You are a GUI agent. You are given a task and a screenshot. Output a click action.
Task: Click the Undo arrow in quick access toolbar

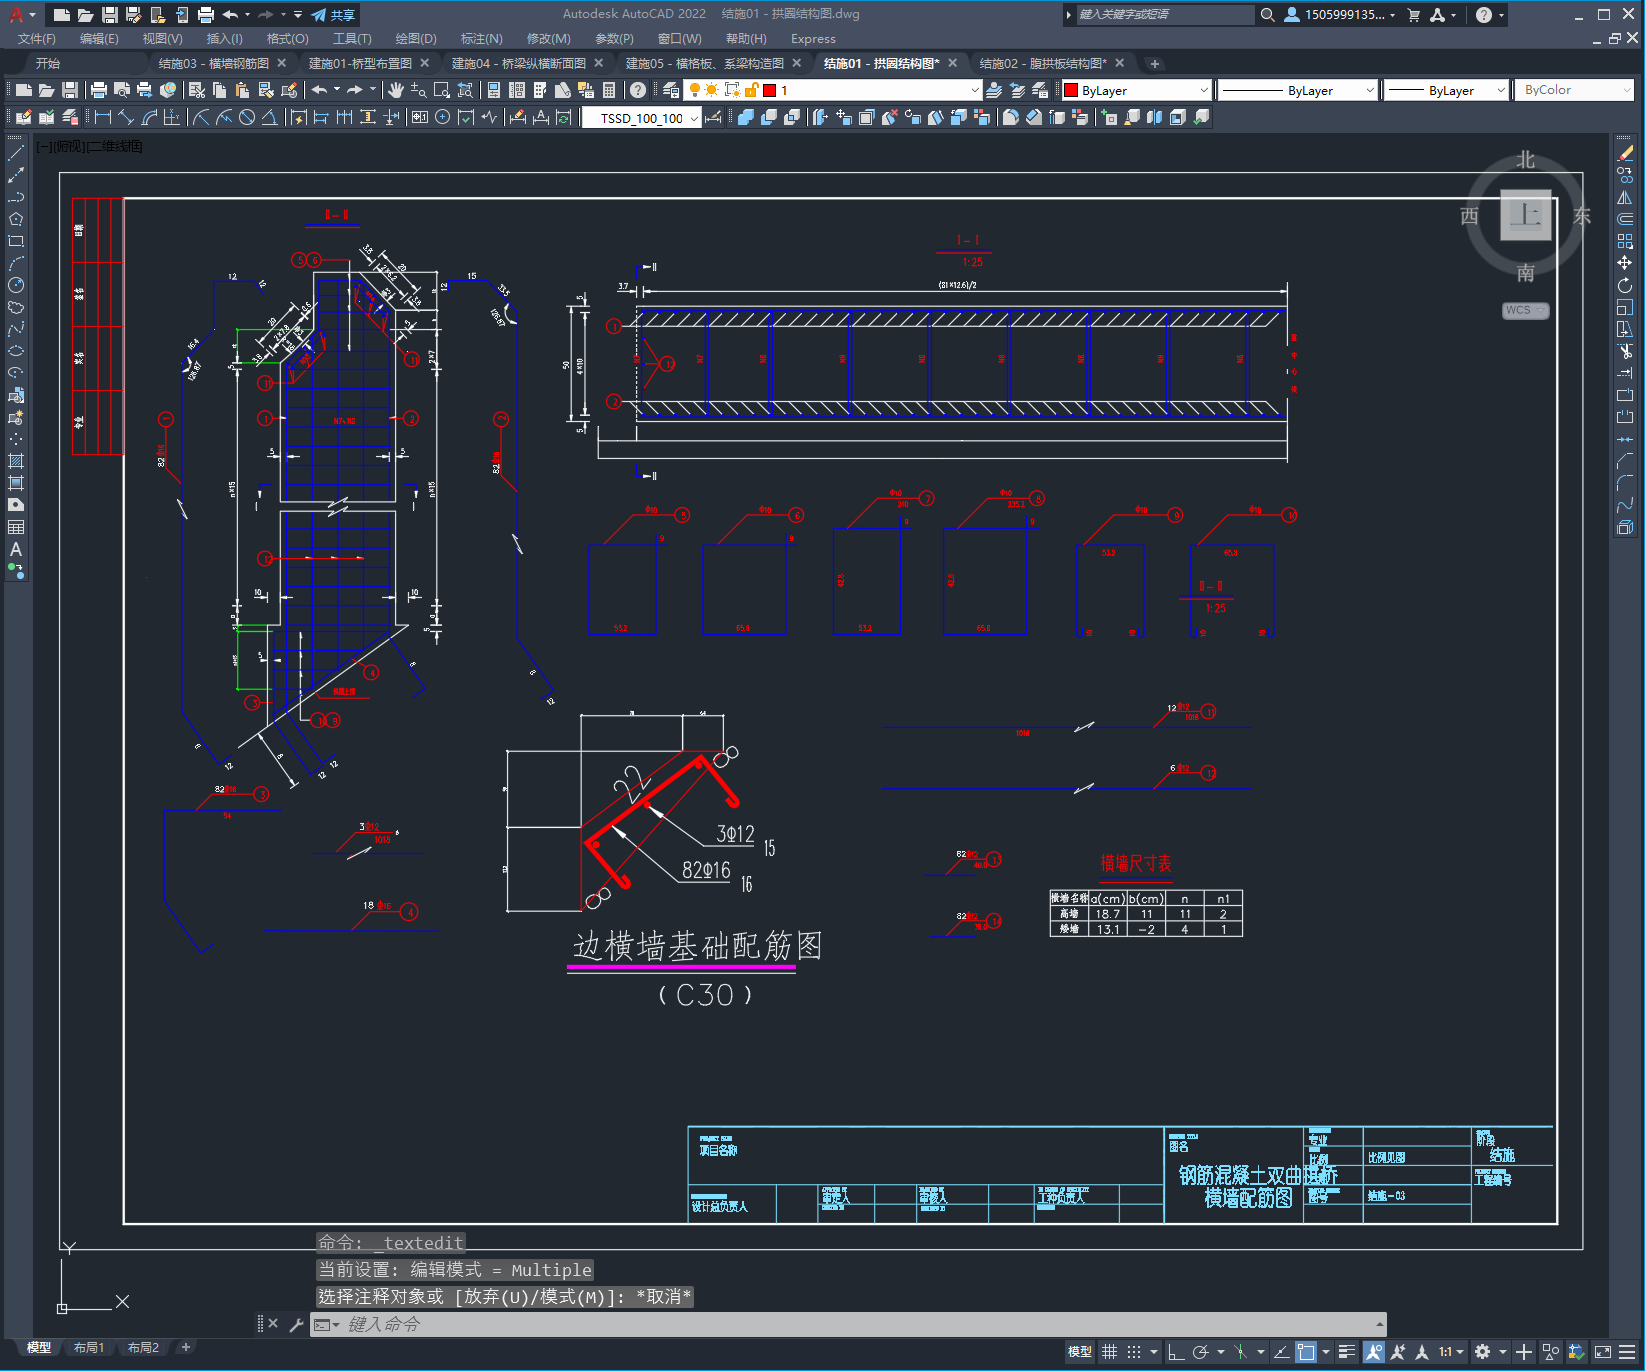click(x=231, y=15)
